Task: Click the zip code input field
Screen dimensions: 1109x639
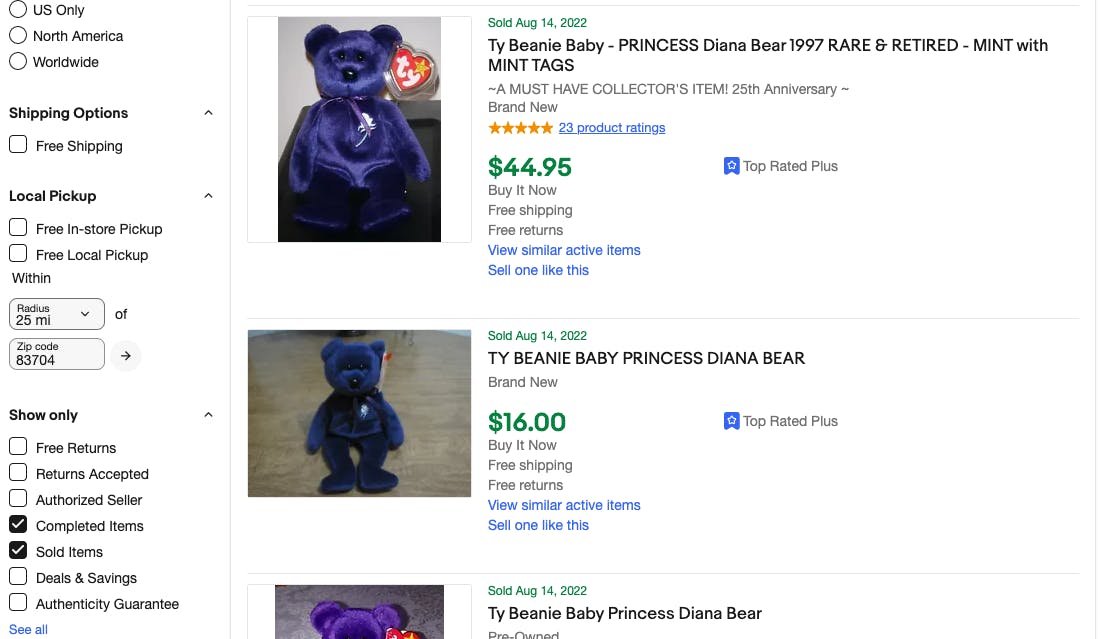Action: [x=57, y=355]
